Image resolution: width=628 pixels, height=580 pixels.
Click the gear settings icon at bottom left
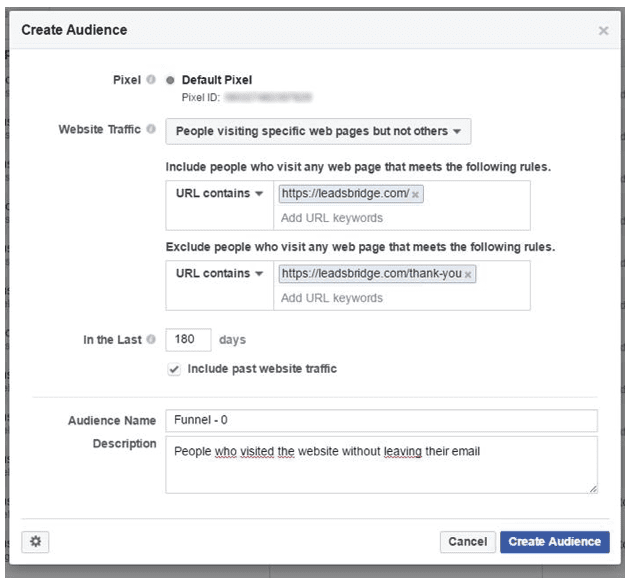(36, 541)
